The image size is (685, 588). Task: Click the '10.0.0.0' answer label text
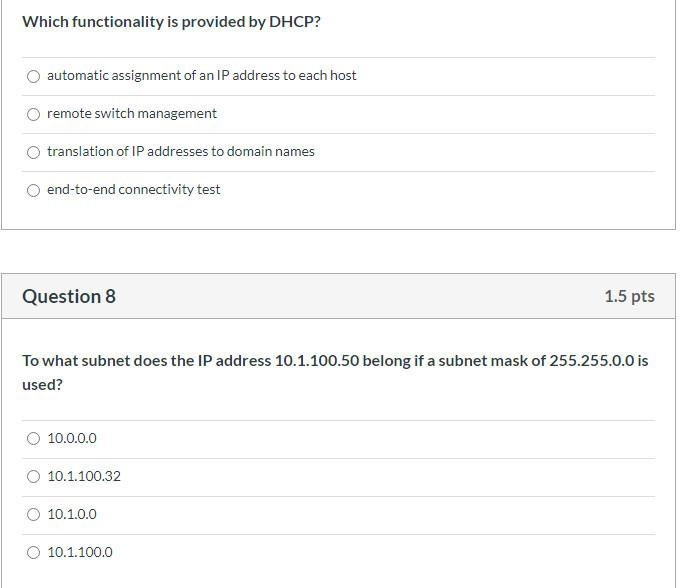pyautogui.click(x=72, y=438)
